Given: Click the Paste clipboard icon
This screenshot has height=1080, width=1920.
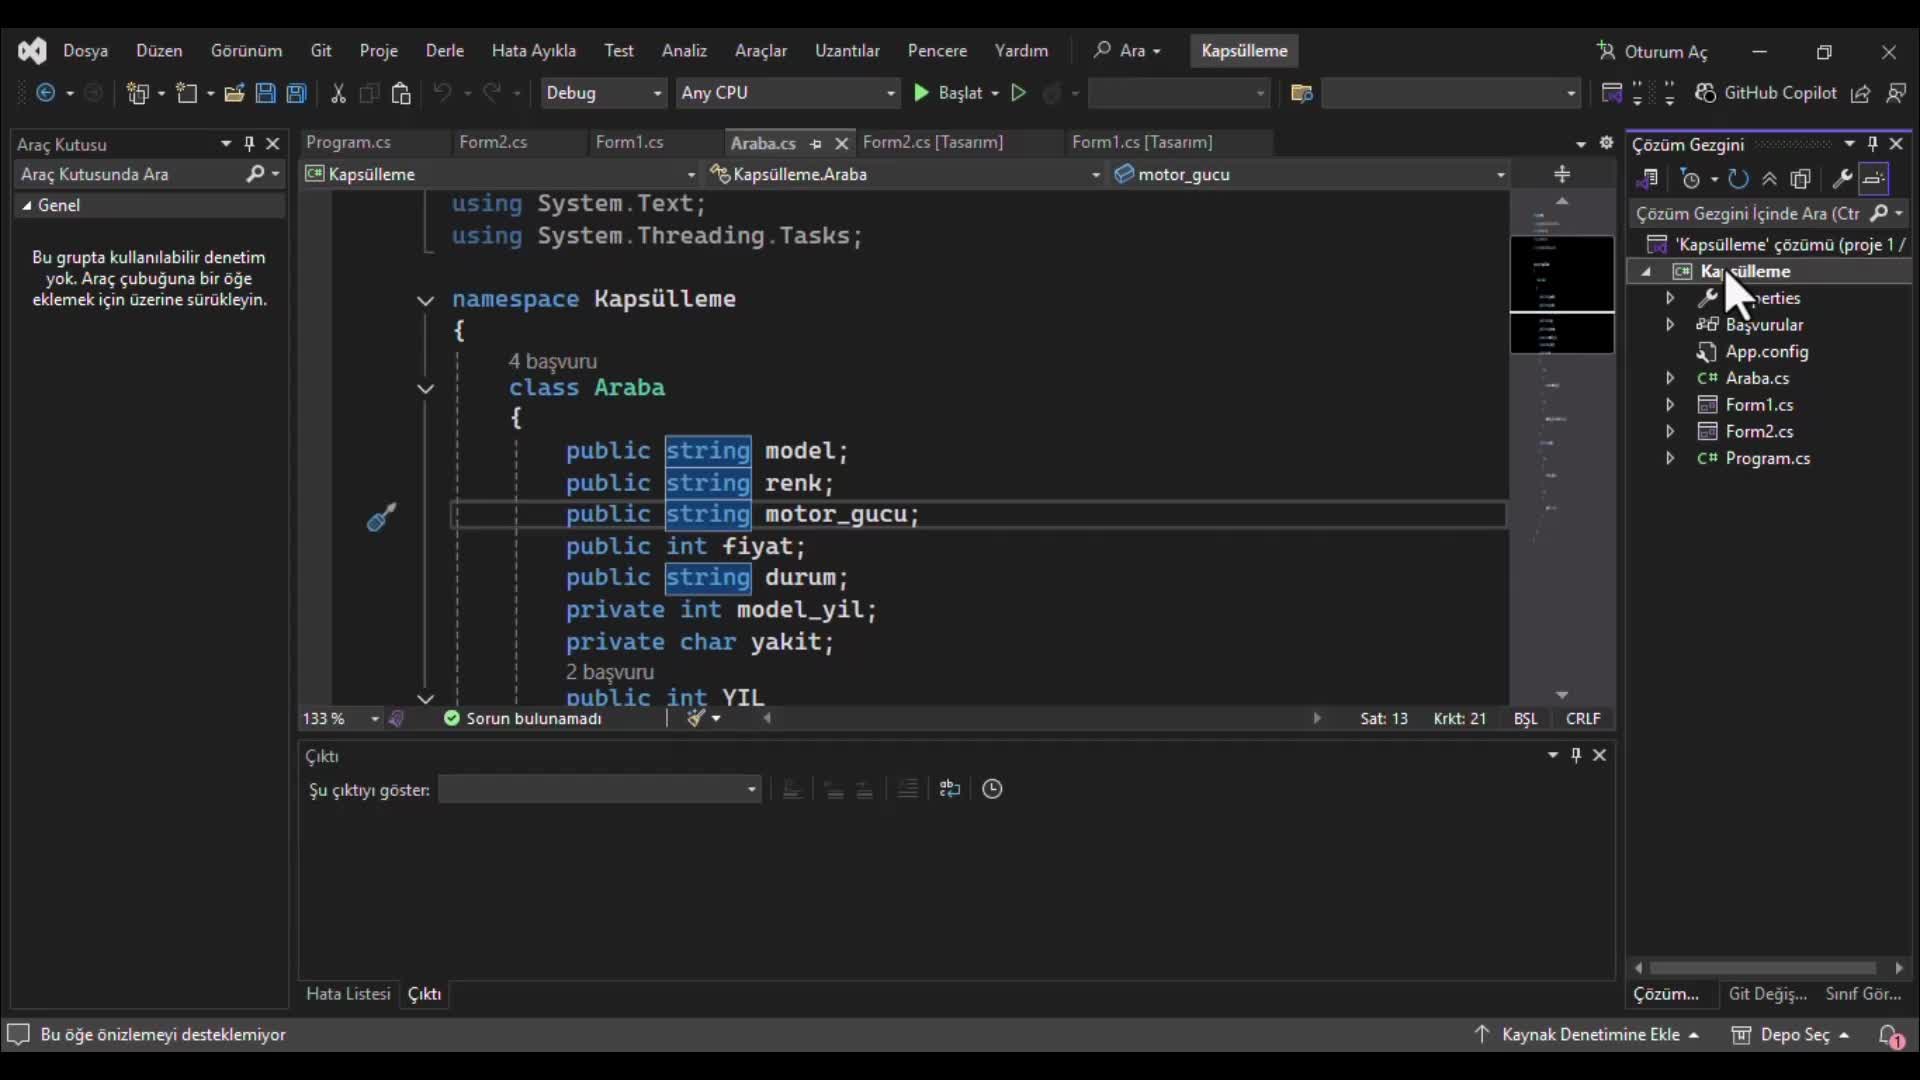Looking at the screenshot, I should point(401,93).
